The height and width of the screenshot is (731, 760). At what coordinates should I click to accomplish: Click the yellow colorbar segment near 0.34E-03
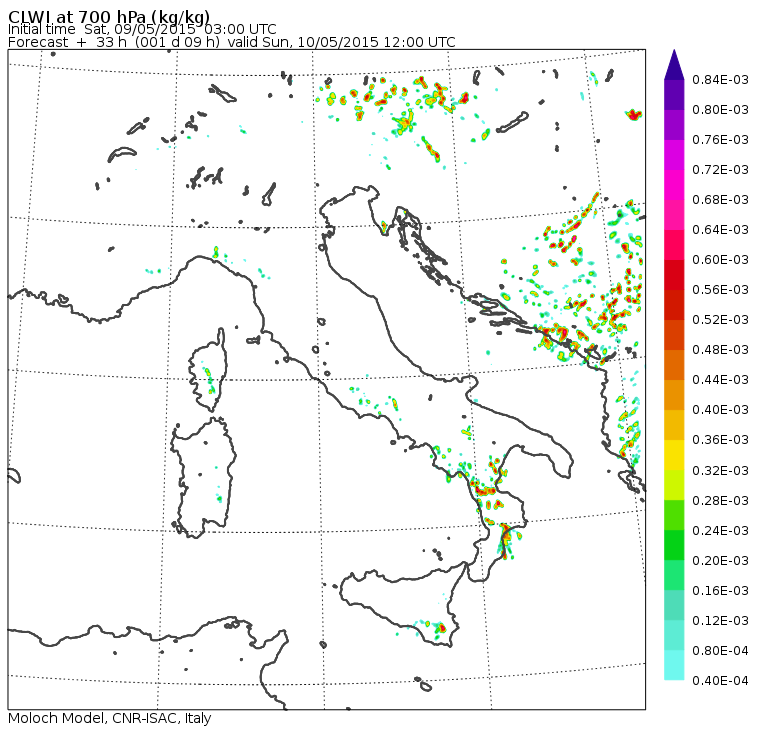[x=674, y=455]
